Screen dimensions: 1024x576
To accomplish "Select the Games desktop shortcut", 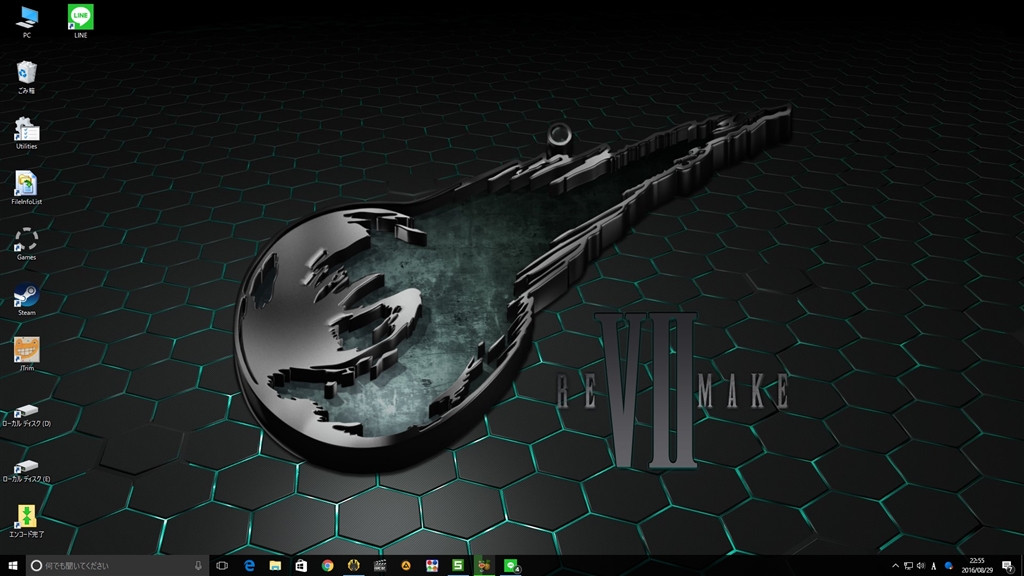I will tap(26, 244).
